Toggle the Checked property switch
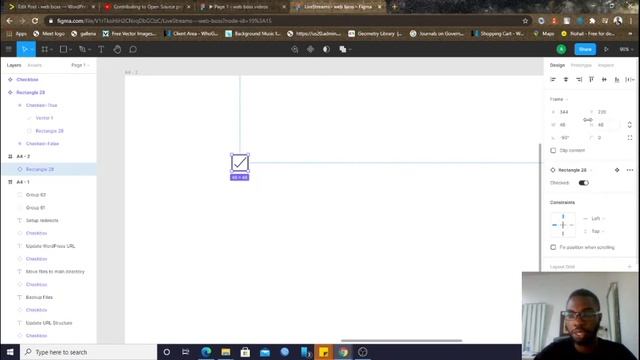640x360 pixels. [x=584, y=183]
